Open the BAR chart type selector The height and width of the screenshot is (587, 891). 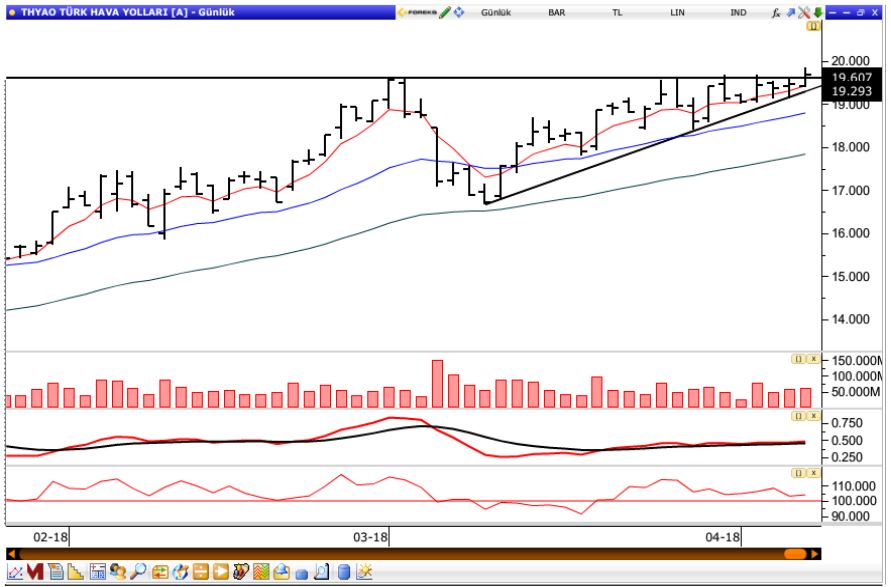tap(557, 13)
